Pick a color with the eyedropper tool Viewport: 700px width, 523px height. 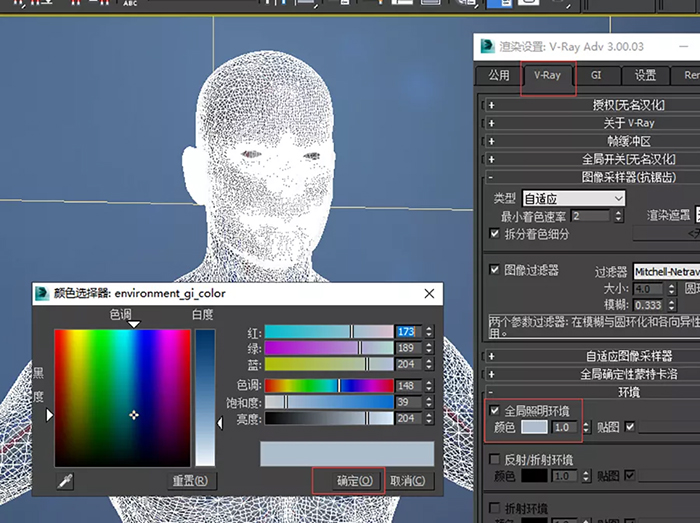65,481
